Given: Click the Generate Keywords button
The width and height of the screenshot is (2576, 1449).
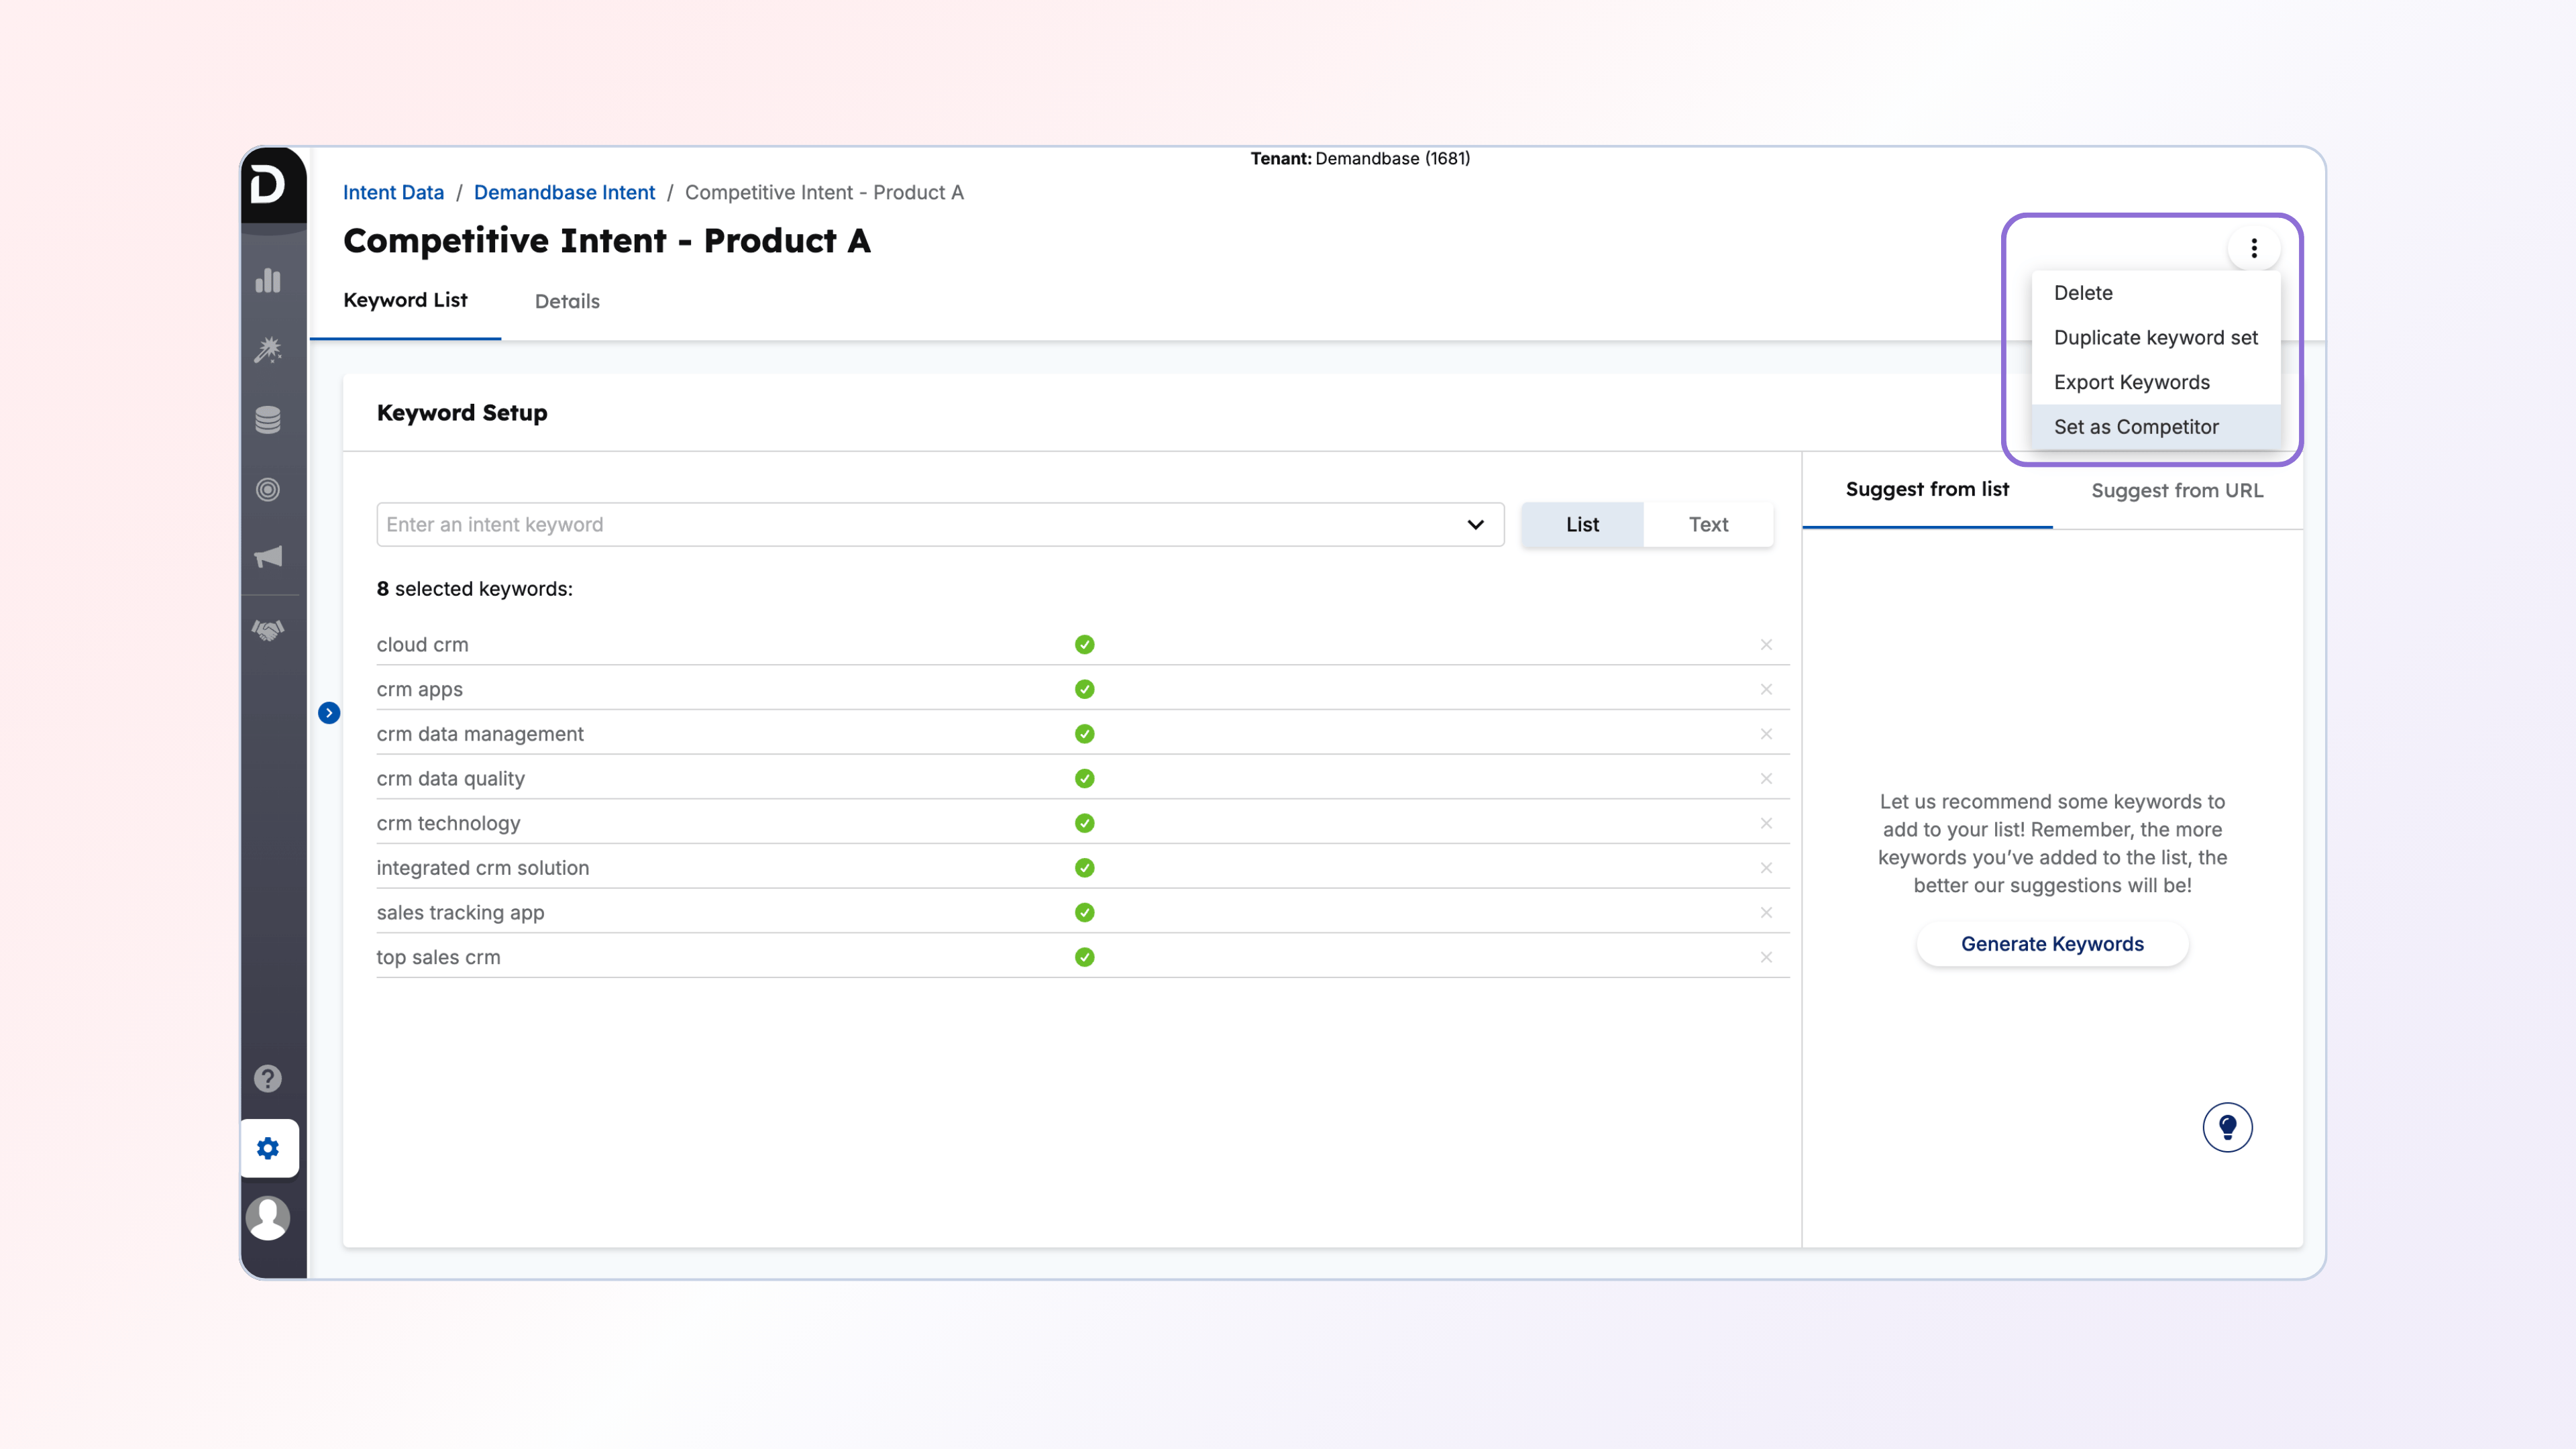Looking at the screenshot, I should click(2052, 944).
